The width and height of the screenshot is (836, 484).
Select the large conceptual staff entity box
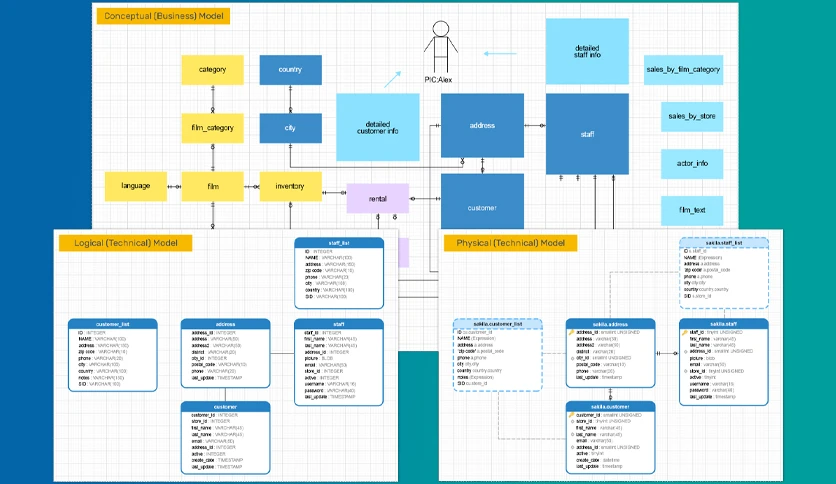coord(587,134)
